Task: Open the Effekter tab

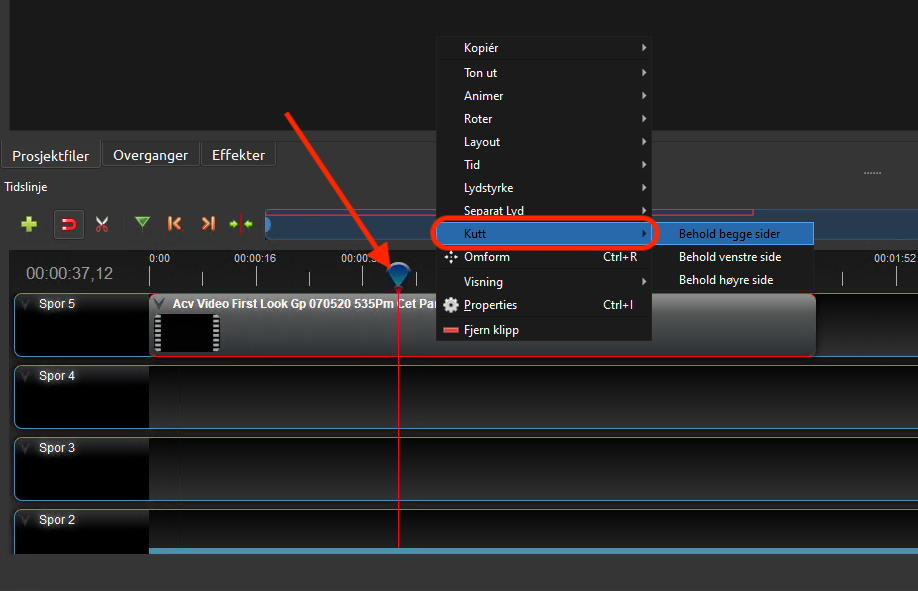Action: tap(238, 155)
